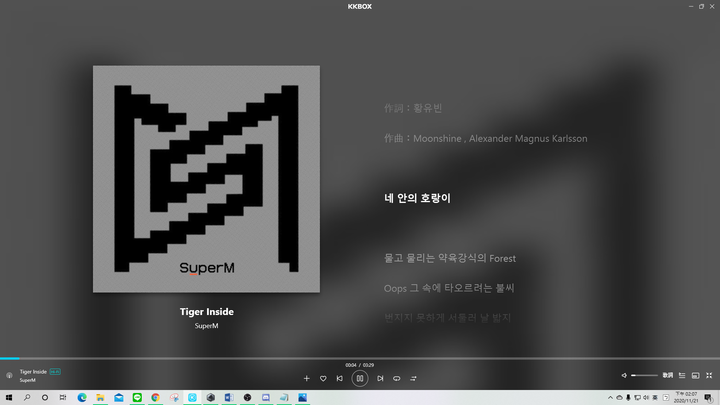Click the 作曲 Moonshine composer credit line
The width and height of the screenshot is (720, 405).
pos(486,138)
